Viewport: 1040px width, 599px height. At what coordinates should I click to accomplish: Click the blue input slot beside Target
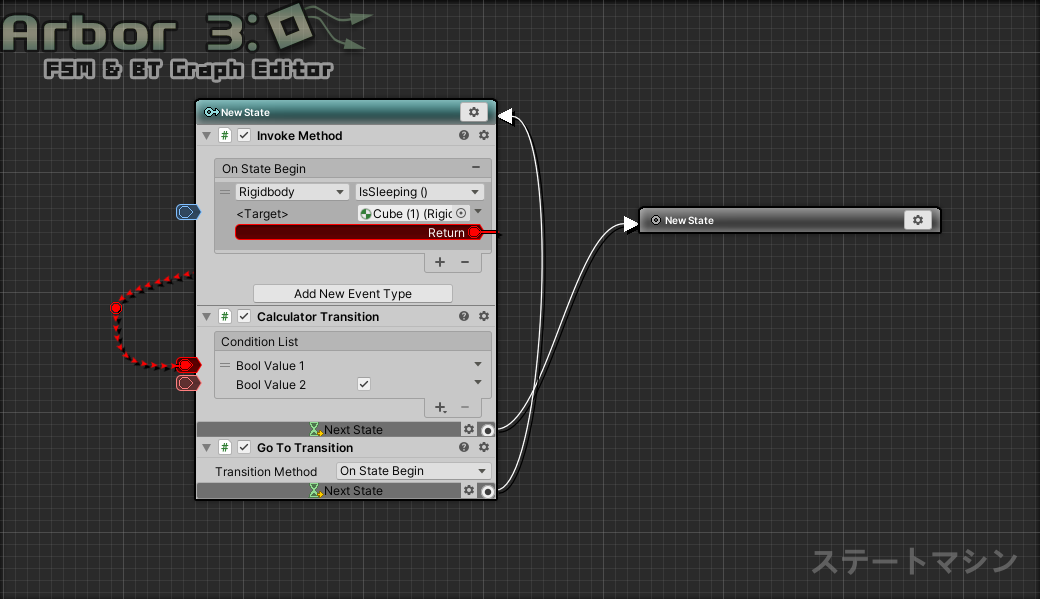pyautogui.click(x=186, y=212)
